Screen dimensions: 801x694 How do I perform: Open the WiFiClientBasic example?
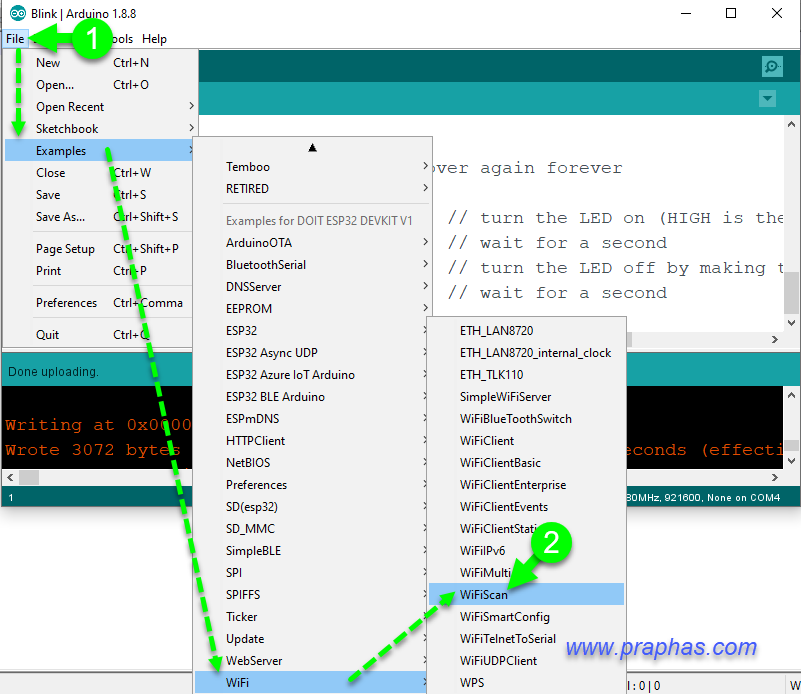(x=526, y=462)
